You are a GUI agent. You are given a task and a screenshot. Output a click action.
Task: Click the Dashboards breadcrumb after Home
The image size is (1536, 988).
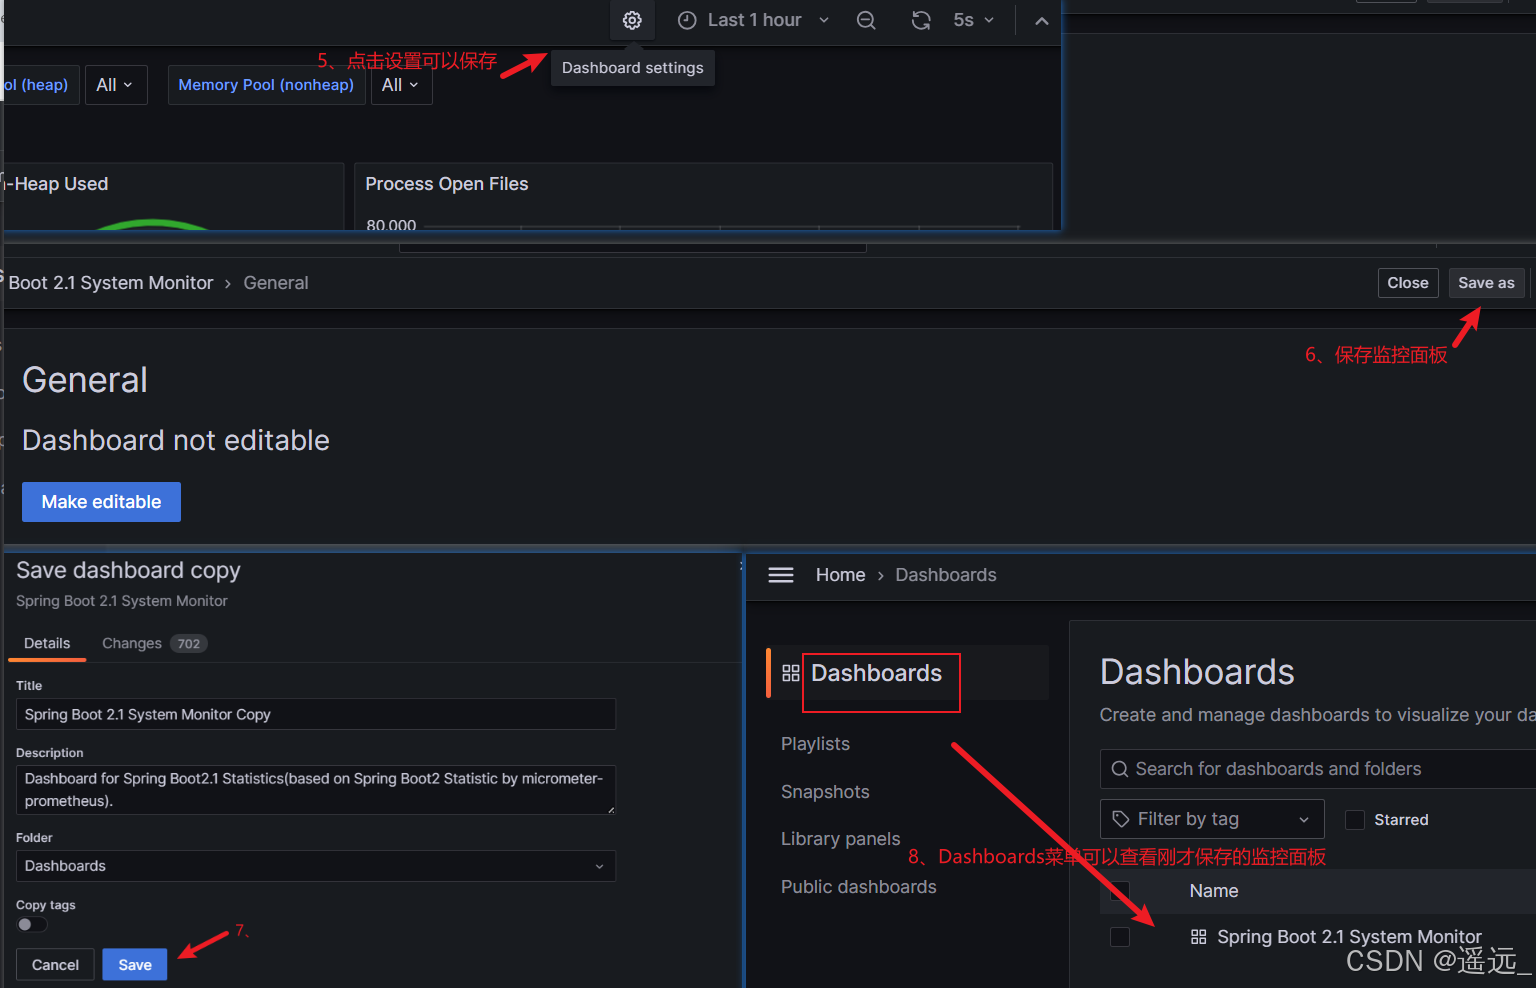[x=946, y=575]
